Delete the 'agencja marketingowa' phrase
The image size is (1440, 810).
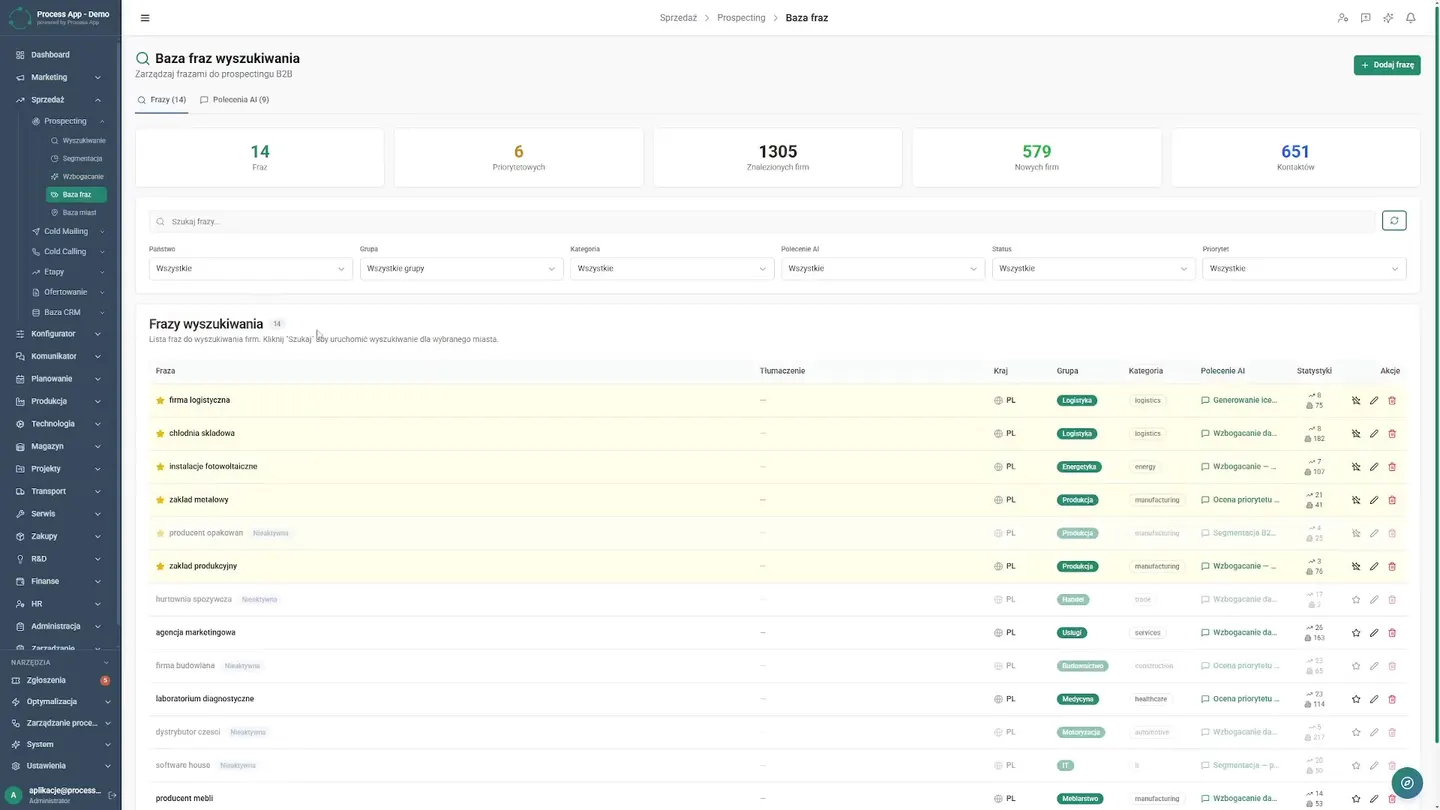point(1392,633)
